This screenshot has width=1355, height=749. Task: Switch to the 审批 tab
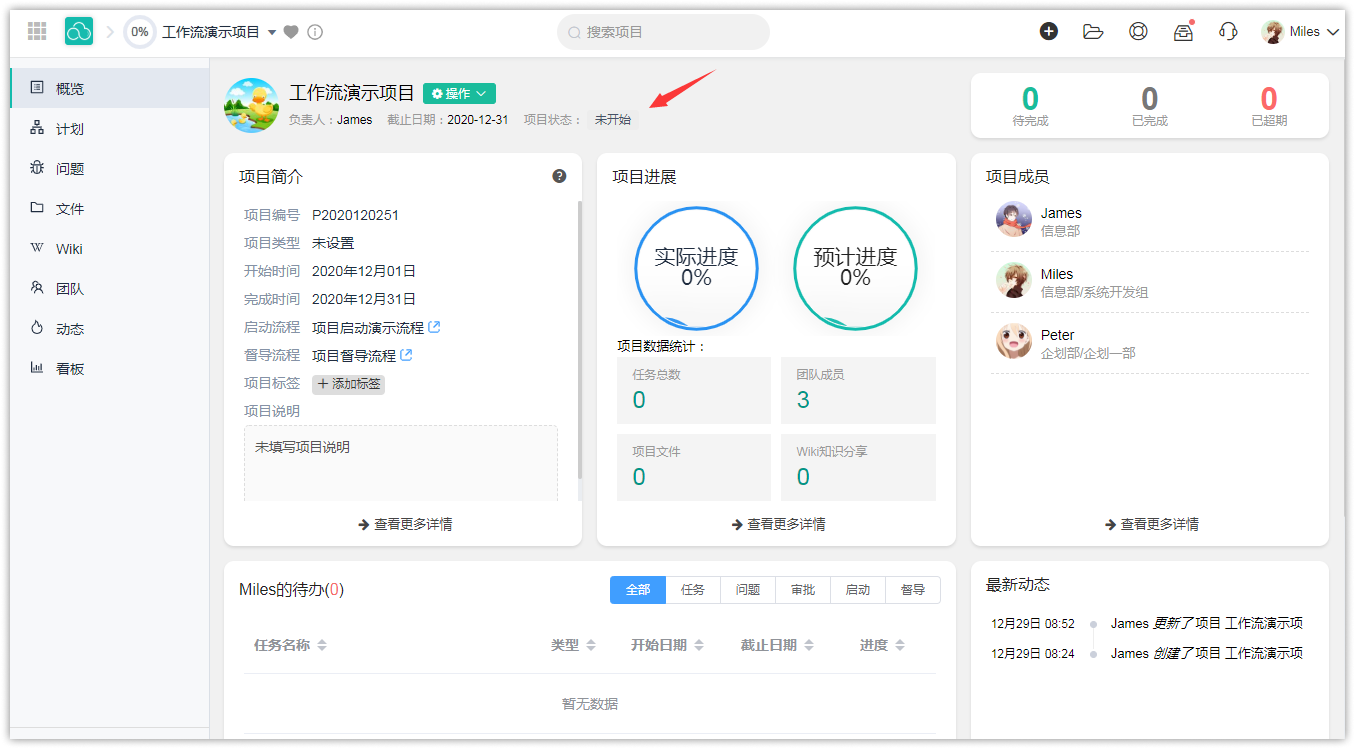(802, 590)
